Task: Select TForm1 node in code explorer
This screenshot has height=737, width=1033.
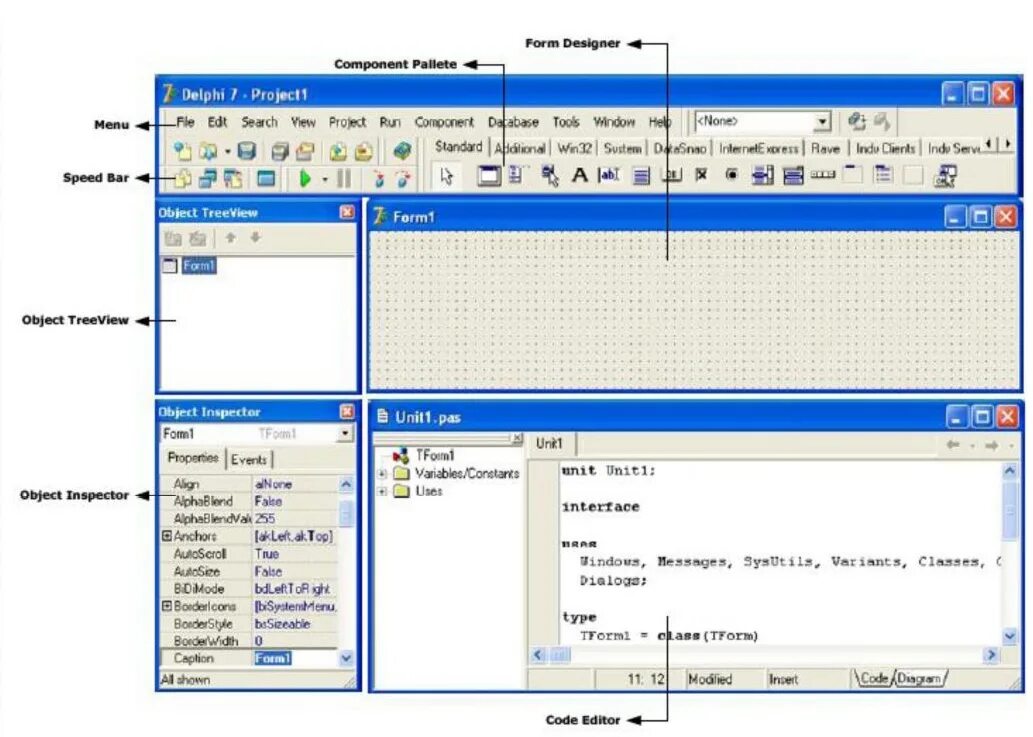Action: pyautogui.click(x=434, y=455)
